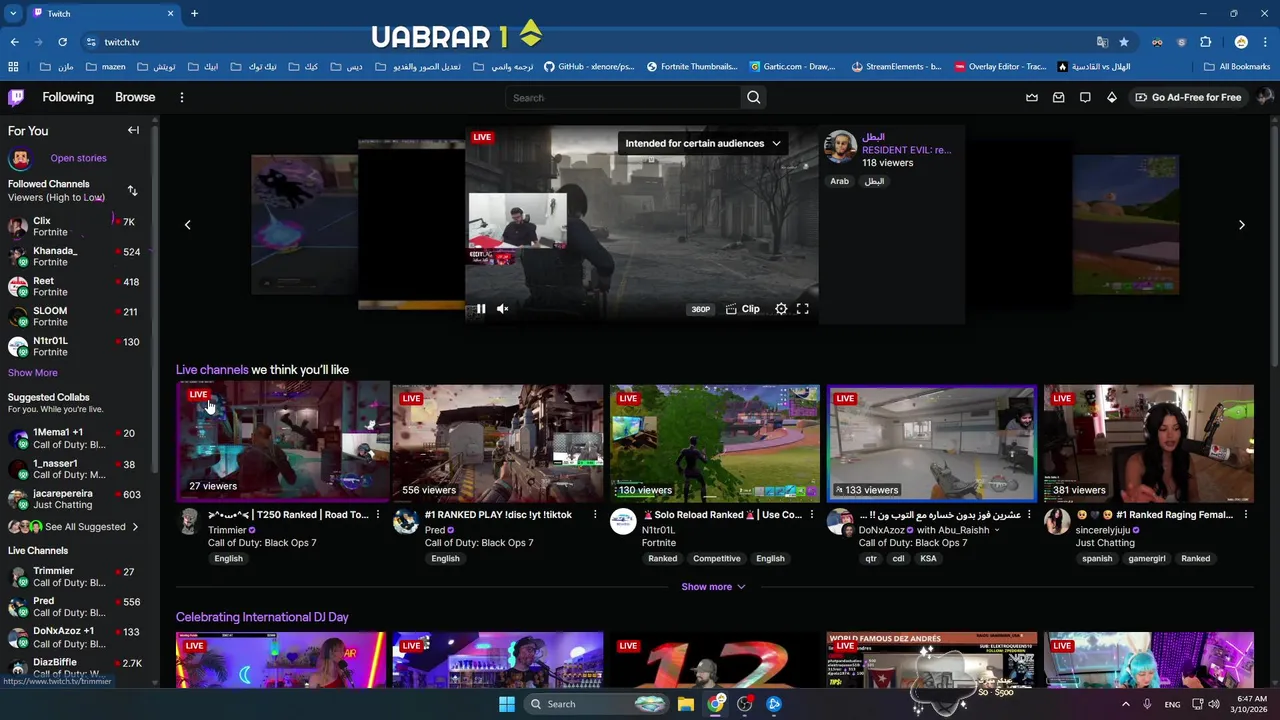Reload the page in Chrome
This screenshot has width=1280, height=720.
[62, 42]
